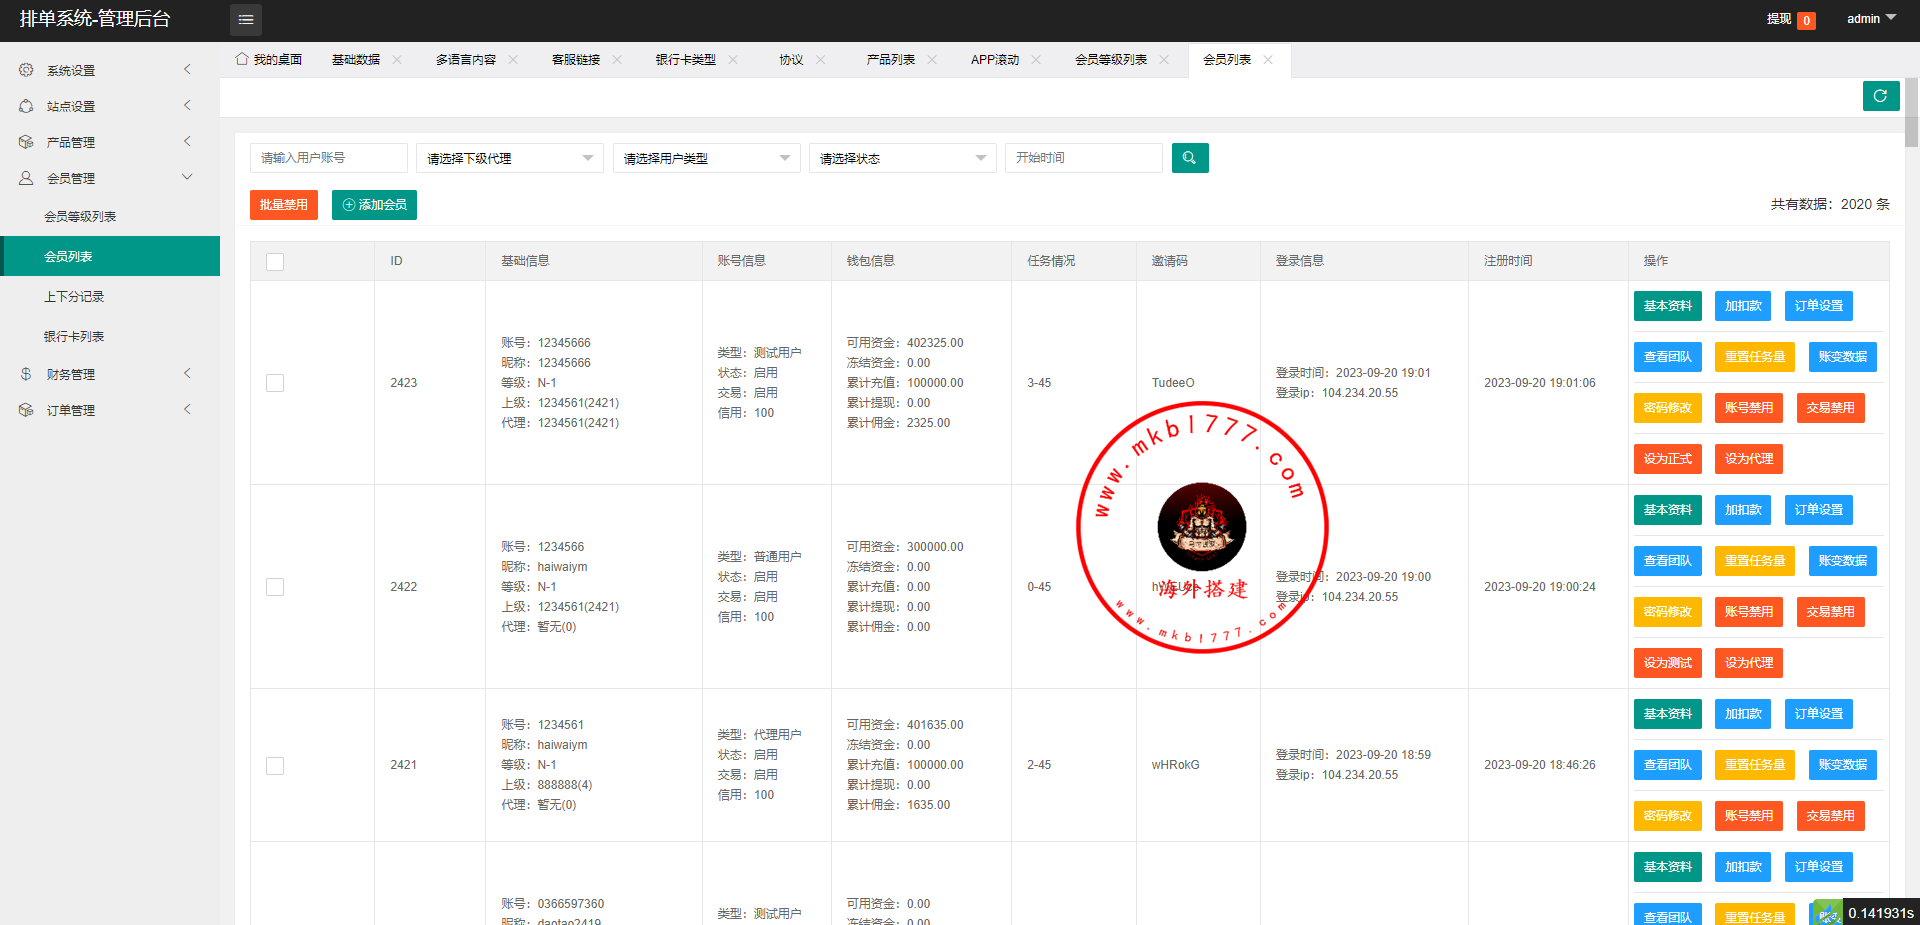The image size is (1920, 925).
Task: Tick the checkbox for member ID 2422
Action: (275, 587)
